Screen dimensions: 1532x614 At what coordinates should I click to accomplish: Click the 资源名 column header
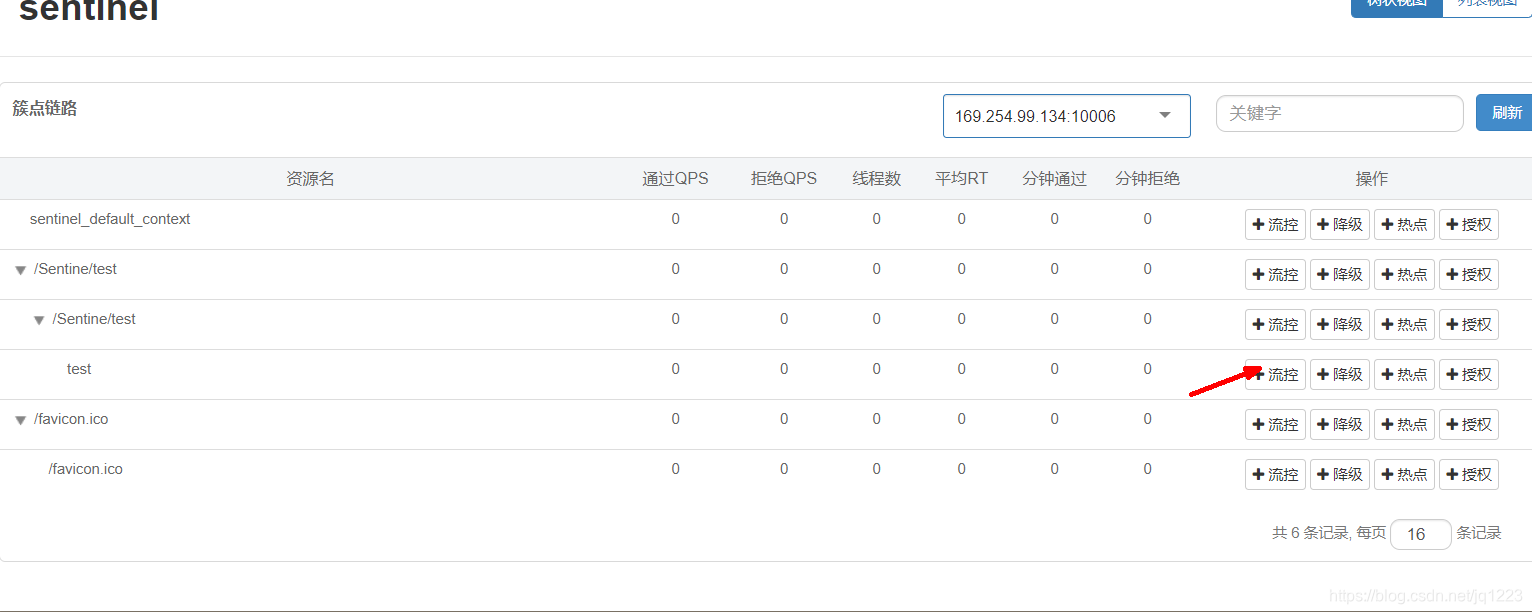click(310, 179)
